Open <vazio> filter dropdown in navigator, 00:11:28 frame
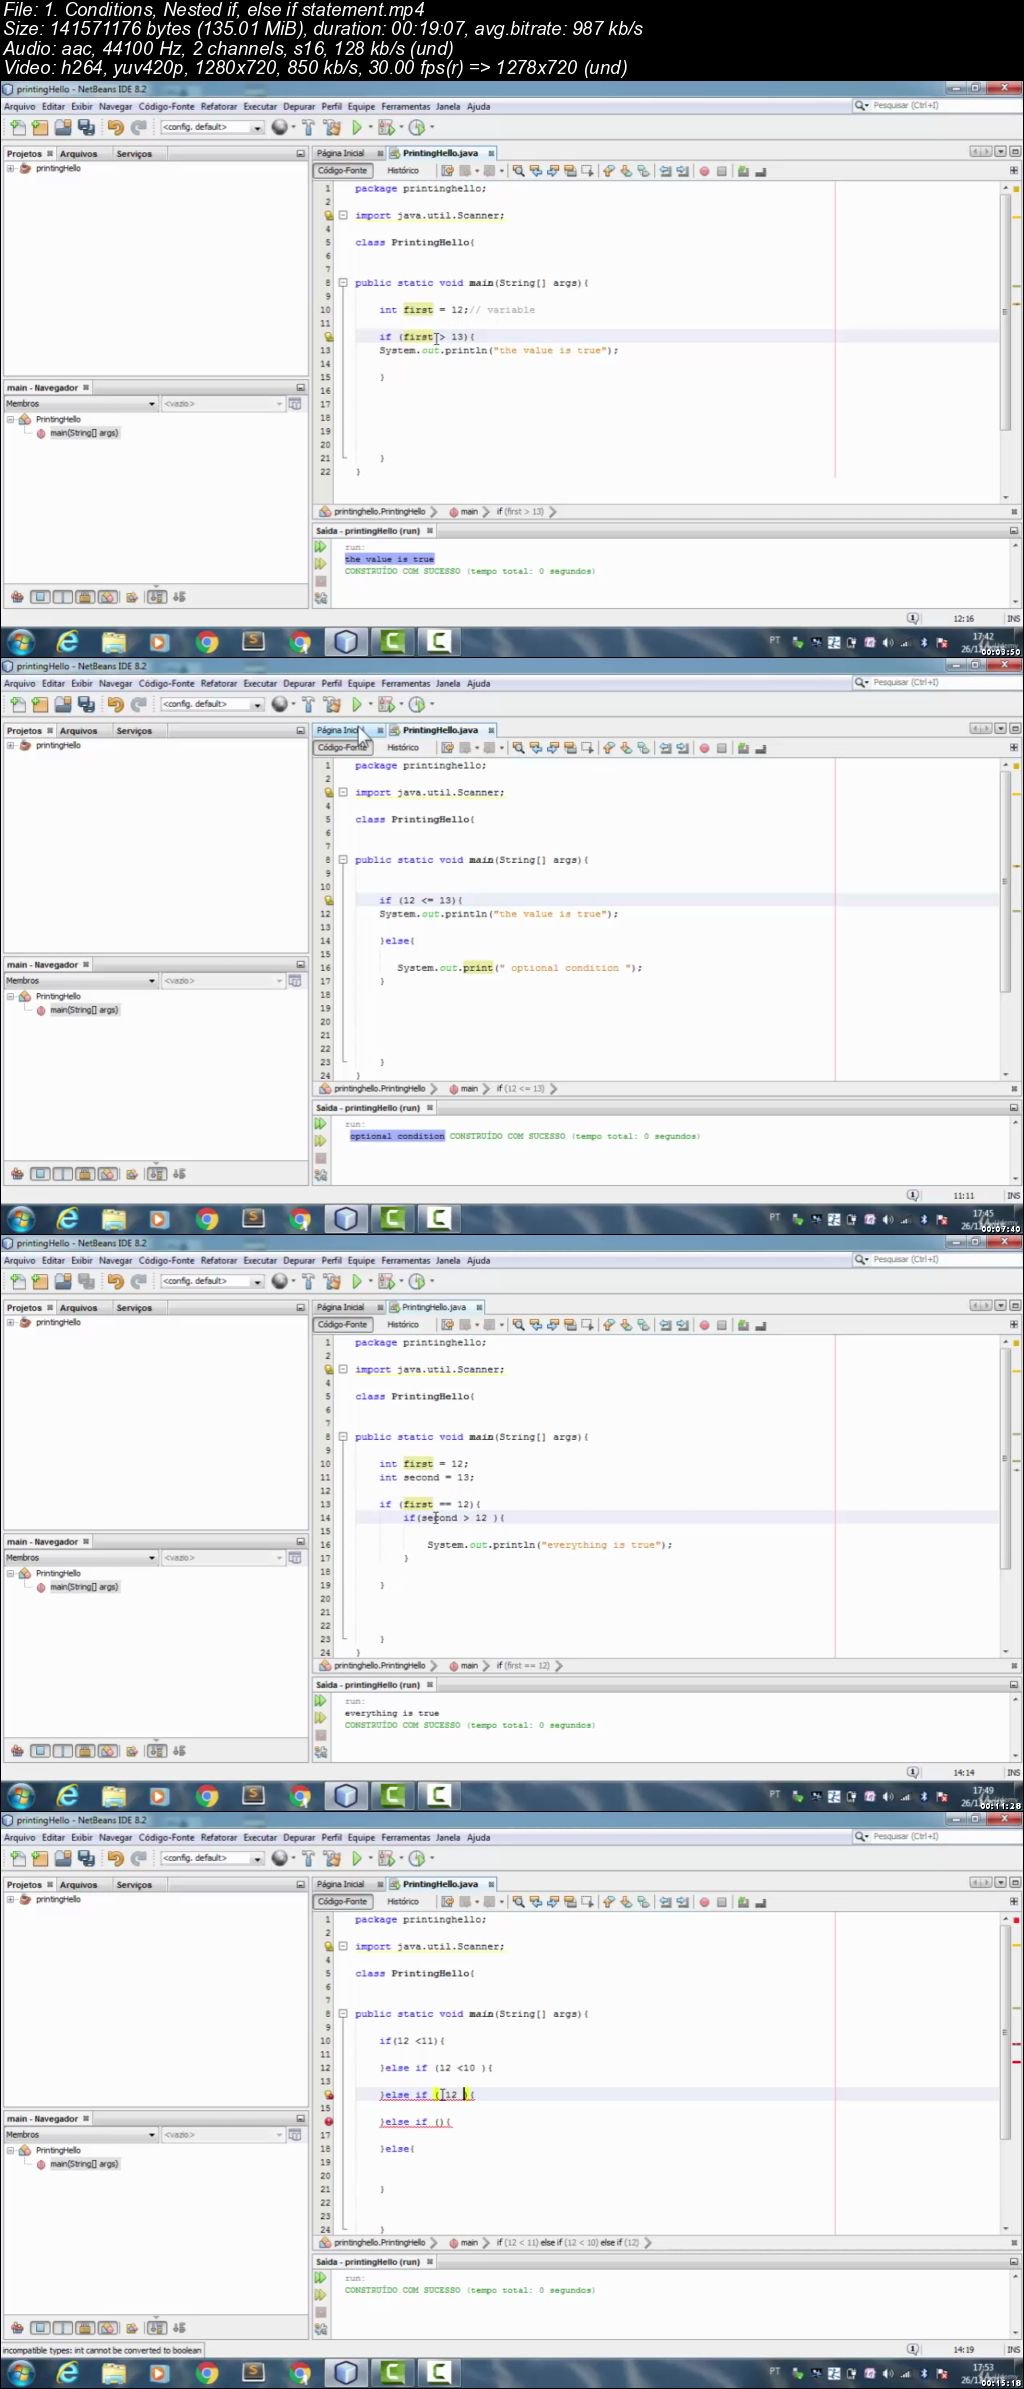The height and width of the screenshot is (2389, 1024). 223,1558
